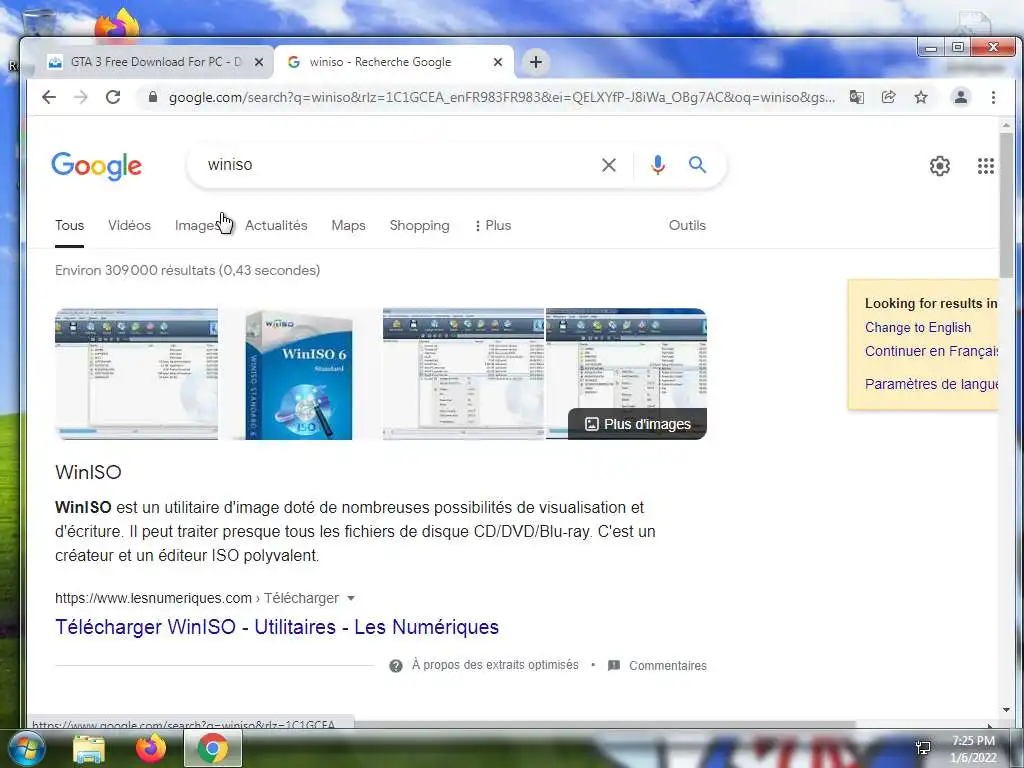
Task: Click Plus d'images button
Action: [637, 424]
